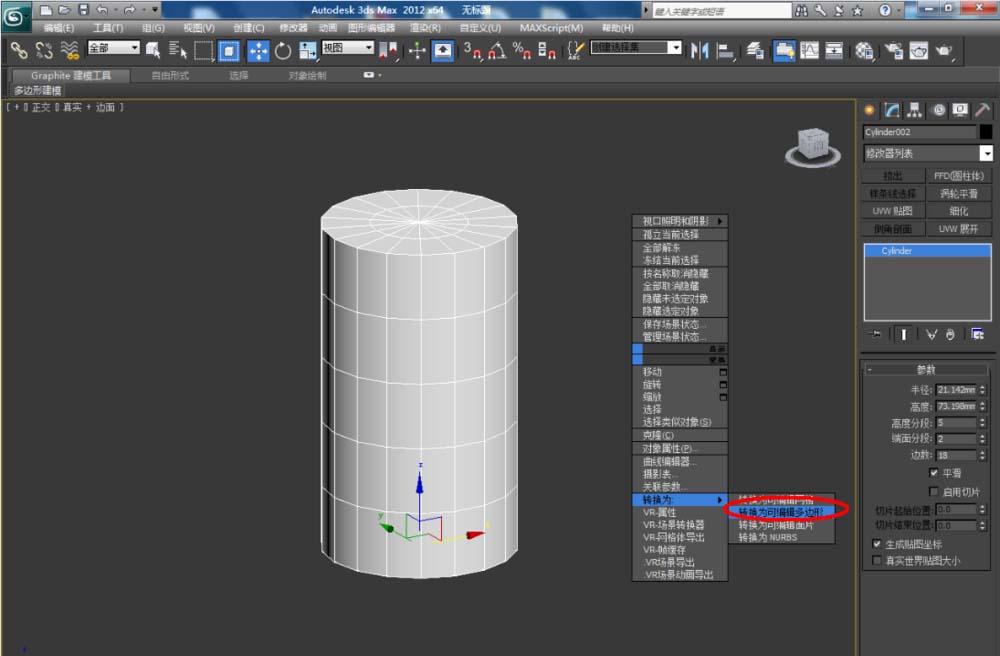Click the Mirror tool icon
Image resolution: width=1000 pixels, height=656 pixels.
(x=699, y=50)
